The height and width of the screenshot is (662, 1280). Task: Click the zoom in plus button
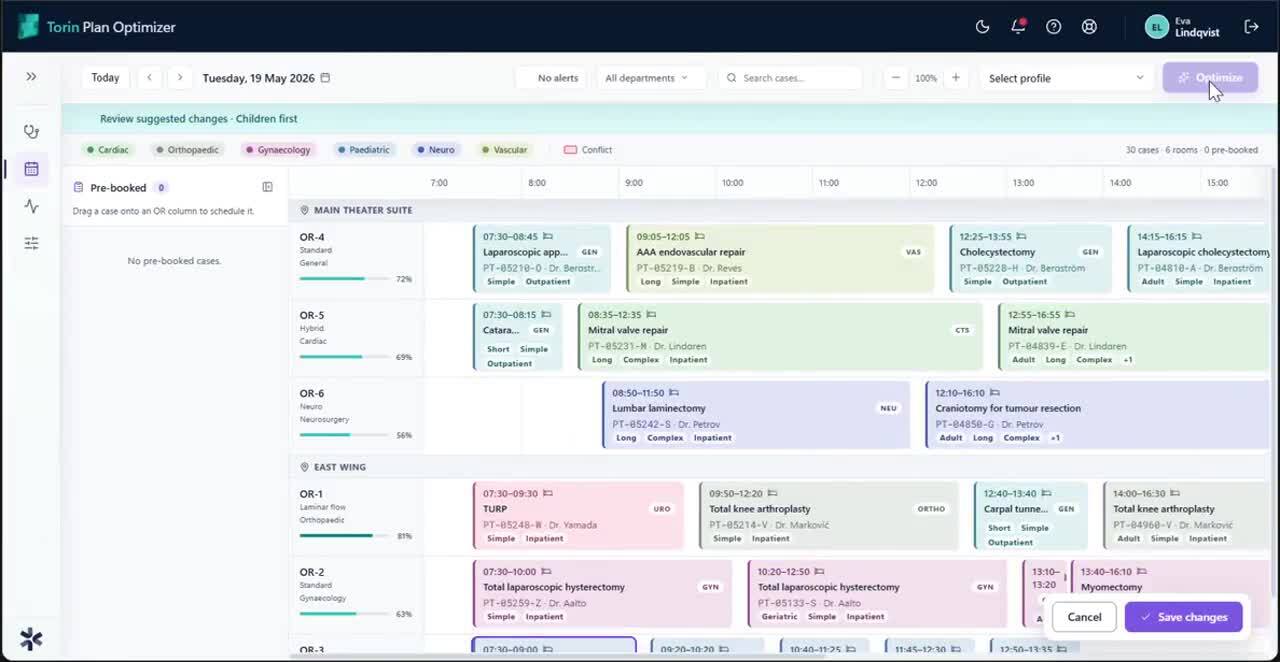955,78
